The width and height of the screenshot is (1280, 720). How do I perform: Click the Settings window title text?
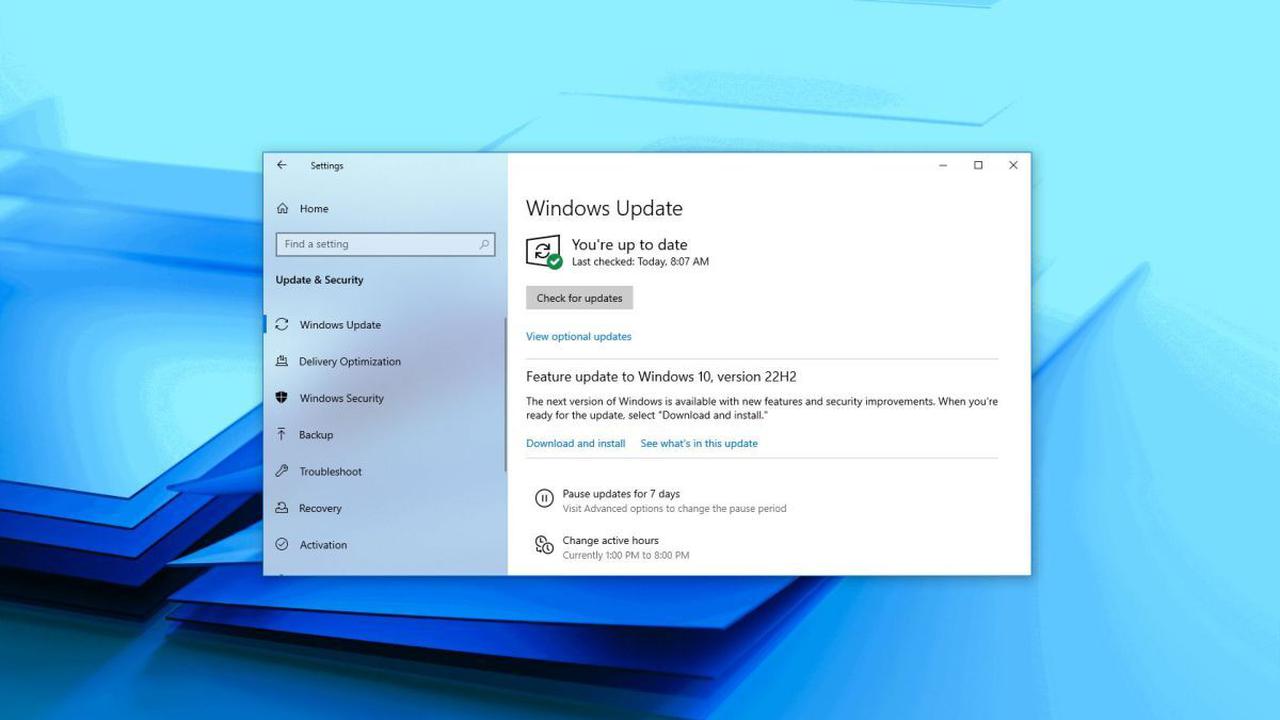point(327,166)
